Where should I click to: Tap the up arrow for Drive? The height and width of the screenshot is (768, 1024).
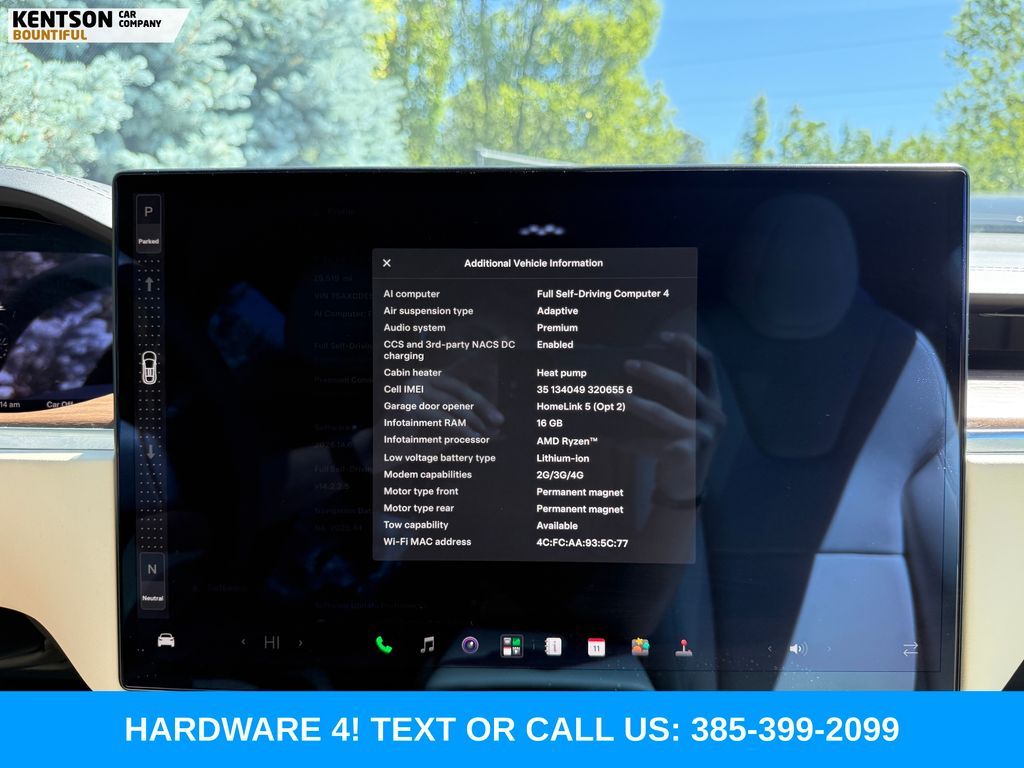[149, 284]
